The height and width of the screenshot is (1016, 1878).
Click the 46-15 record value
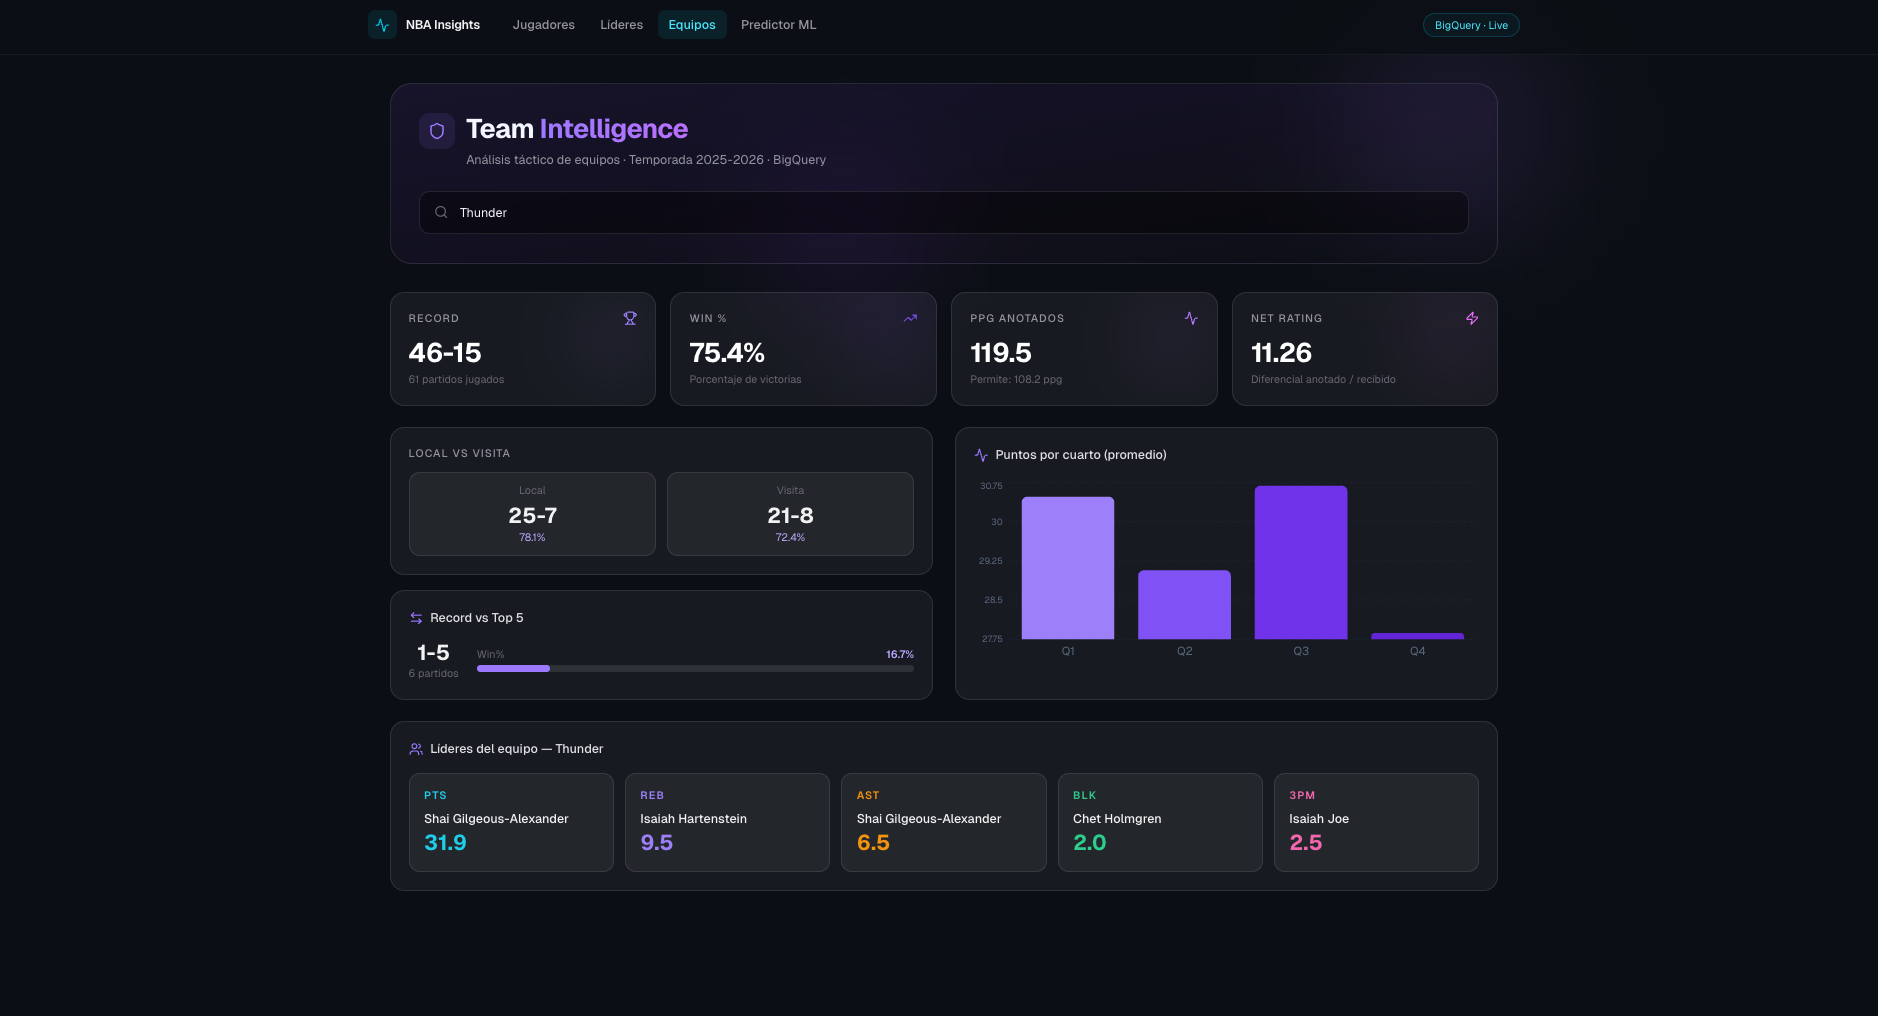(445, 353)
